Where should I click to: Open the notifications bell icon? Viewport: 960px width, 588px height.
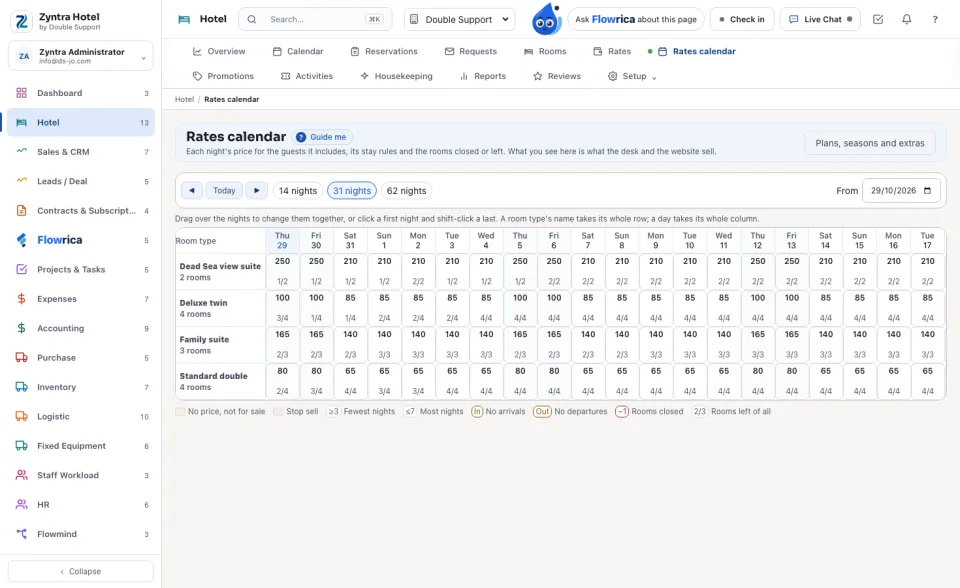point(907,19)
